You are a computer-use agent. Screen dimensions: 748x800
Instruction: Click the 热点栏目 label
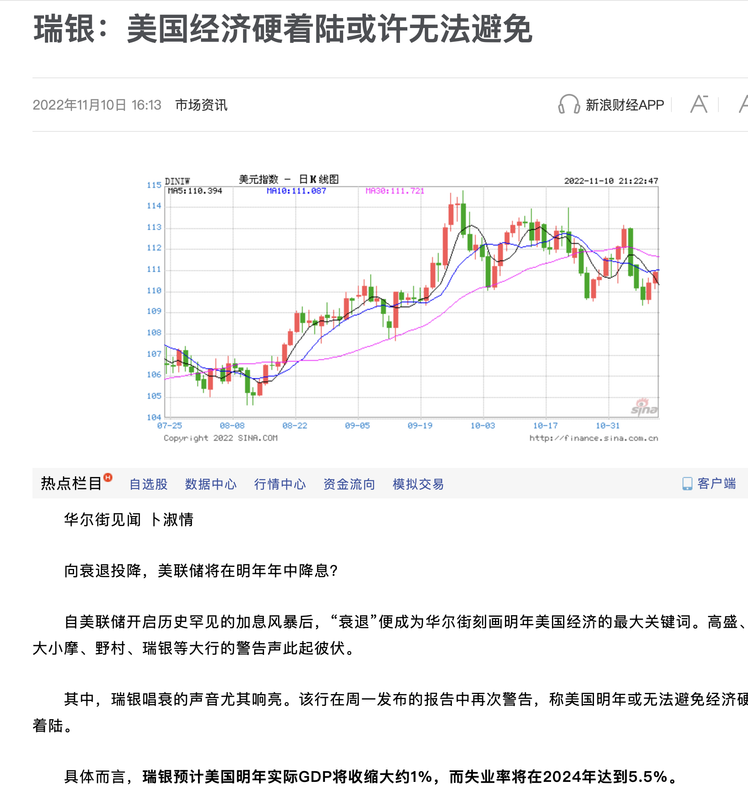(x=71, y=483)
